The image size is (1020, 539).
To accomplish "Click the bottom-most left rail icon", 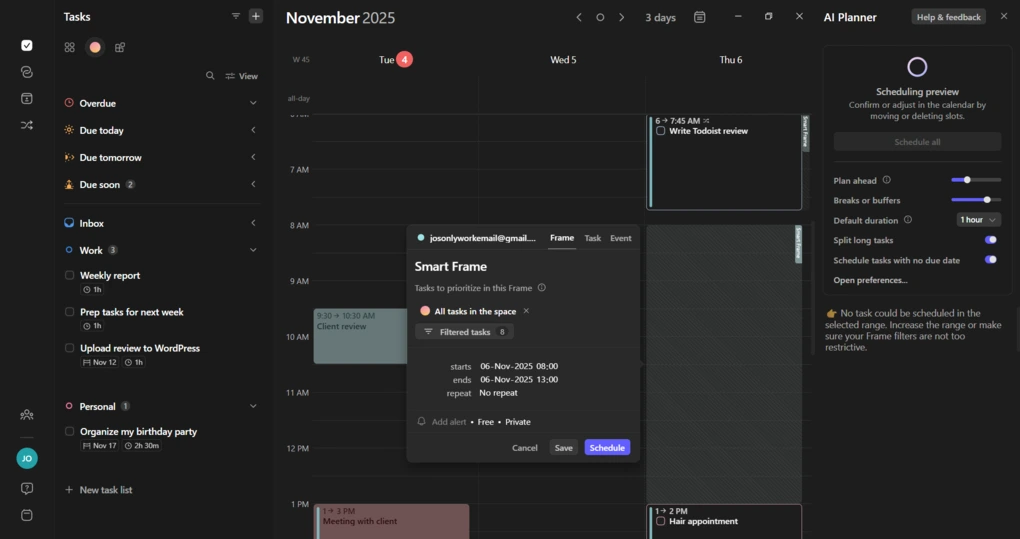I will click(x=27, y=516).
